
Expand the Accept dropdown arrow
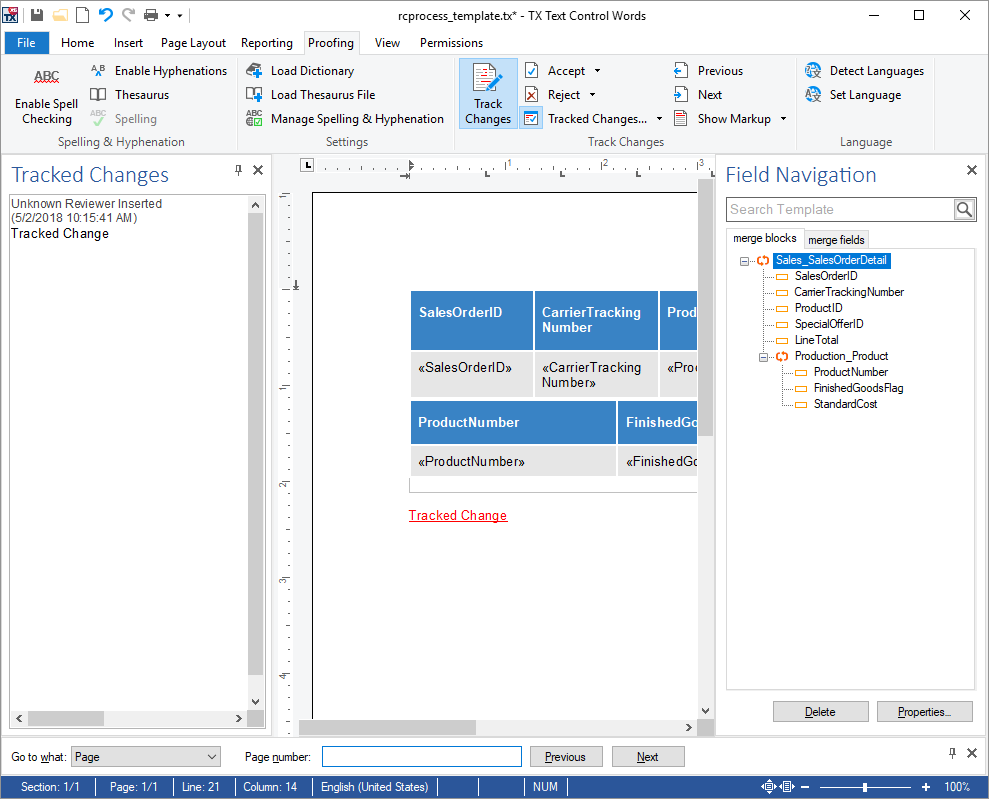(x=598, y=71)
